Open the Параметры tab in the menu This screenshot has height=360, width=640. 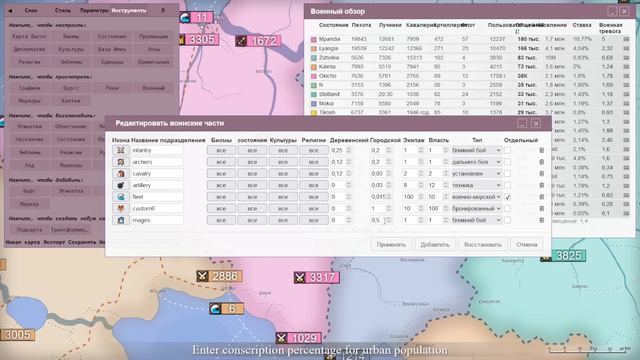pyautogui.click(x=94, y=11)
